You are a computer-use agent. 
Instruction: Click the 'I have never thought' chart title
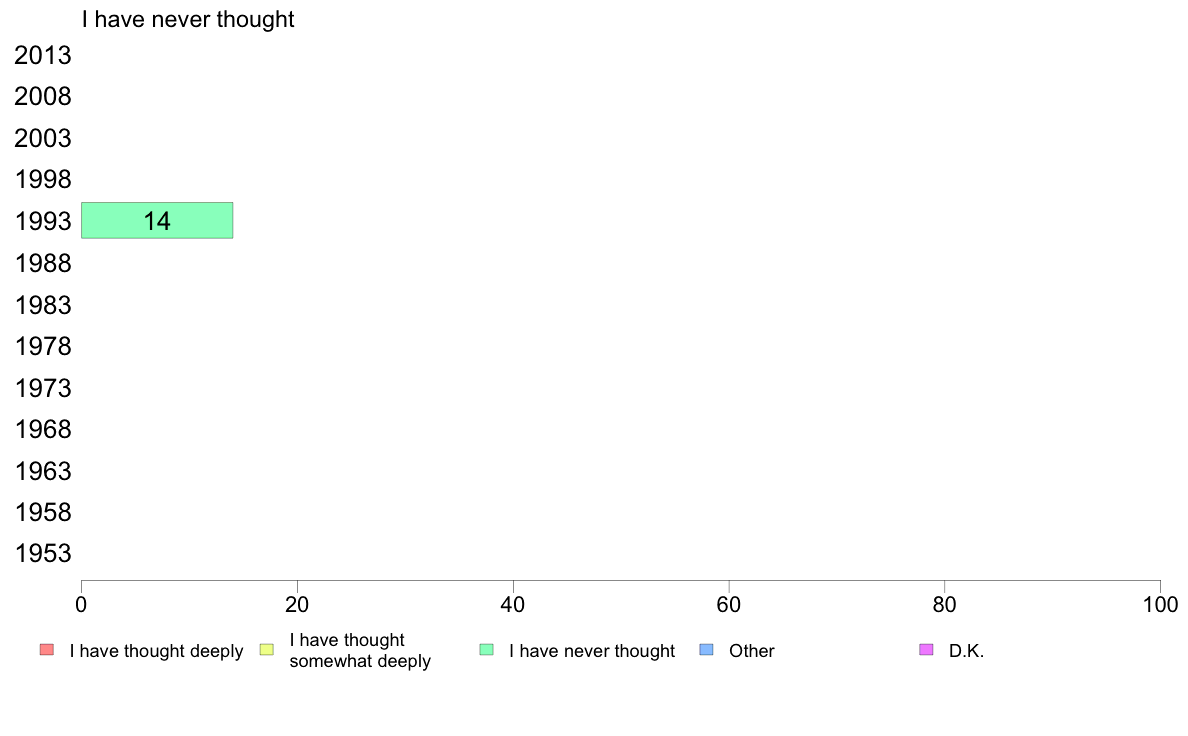[188, 20]
